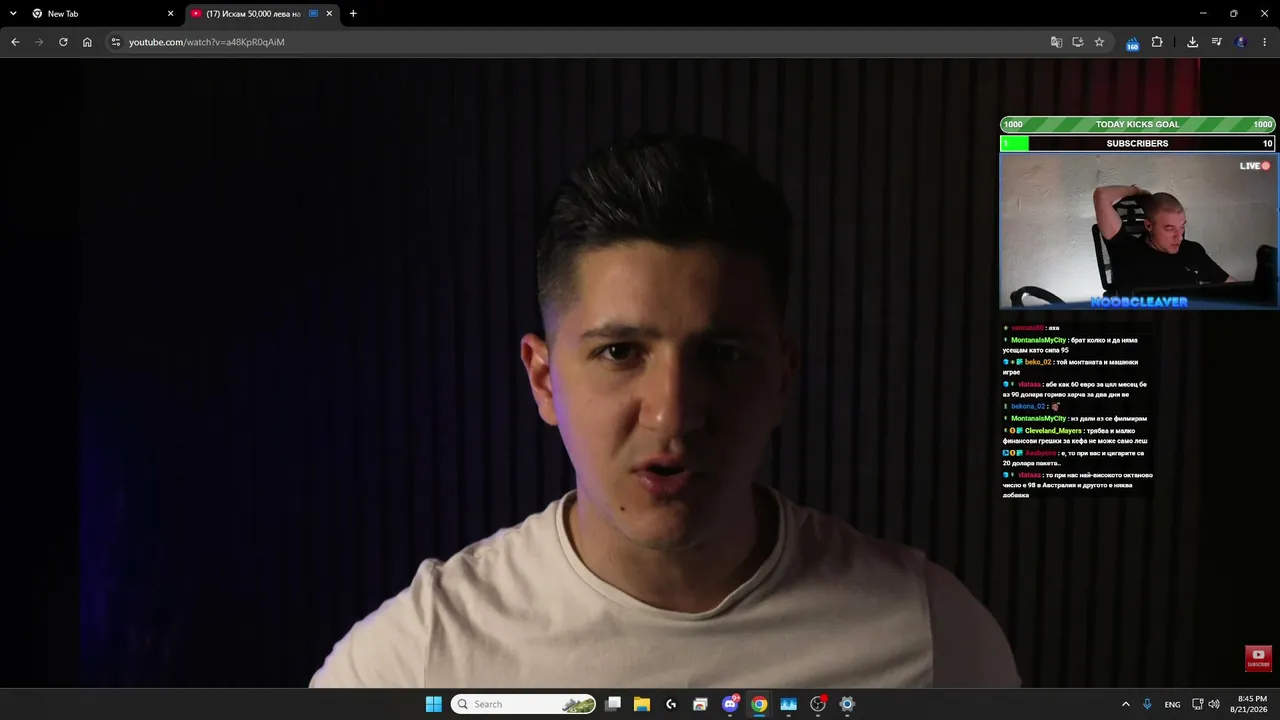Viewport: 1280px width, 720px height.
Task: Open Windows Start menu
Action: 433,704
